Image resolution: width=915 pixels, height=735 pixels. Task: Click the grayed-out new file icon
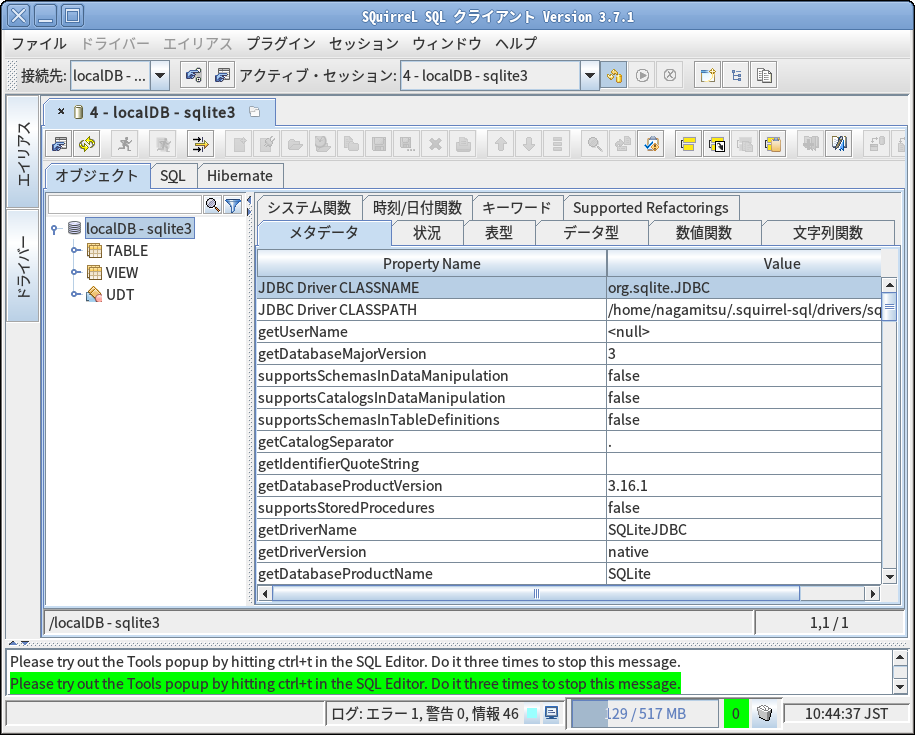[239, 144]
